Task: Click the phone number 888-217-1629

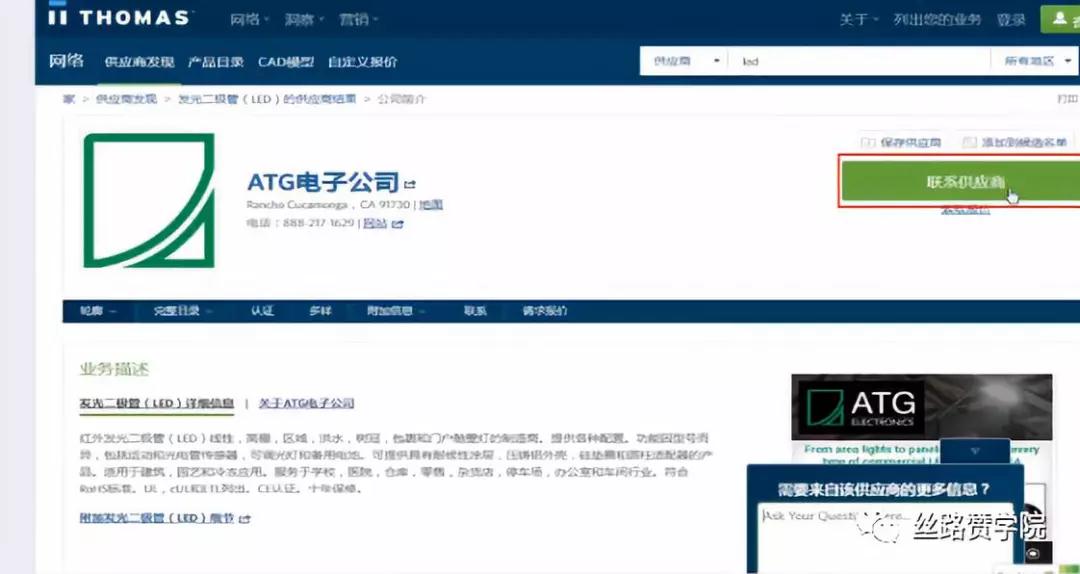Action: pyautogui.click(x=318, y=223)
